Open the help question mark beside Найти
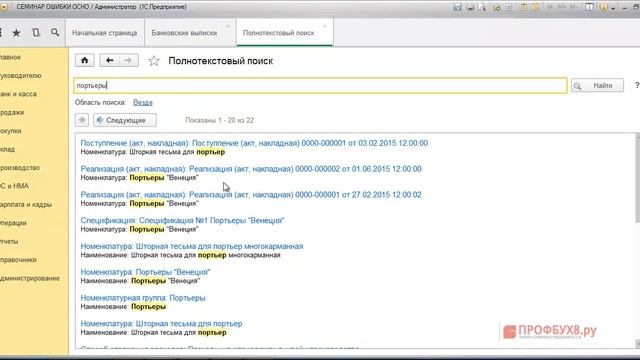The width and height of the screenshot is (640, 360). [x=636, y=85]
